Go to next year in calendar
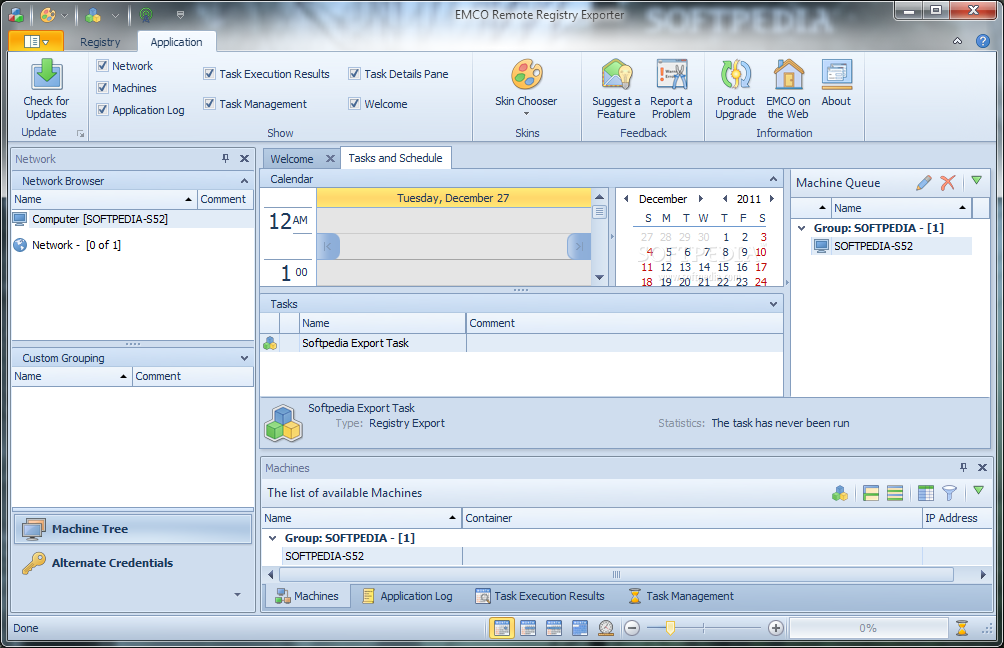1004x648 pixels. [772, 199]
